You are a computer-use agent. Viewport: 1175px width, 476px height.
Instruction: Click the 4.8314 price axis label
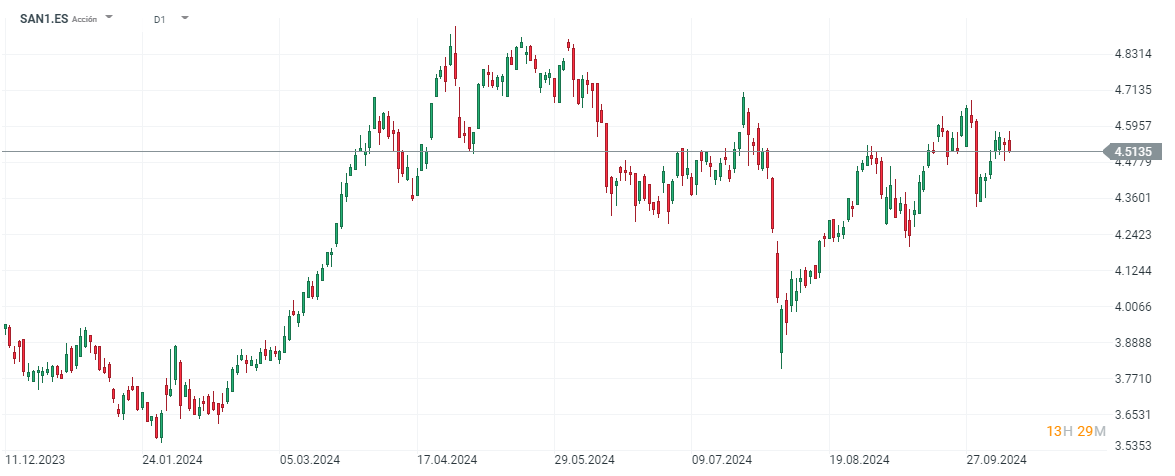pyautogui.click(x=1133, y=54)
